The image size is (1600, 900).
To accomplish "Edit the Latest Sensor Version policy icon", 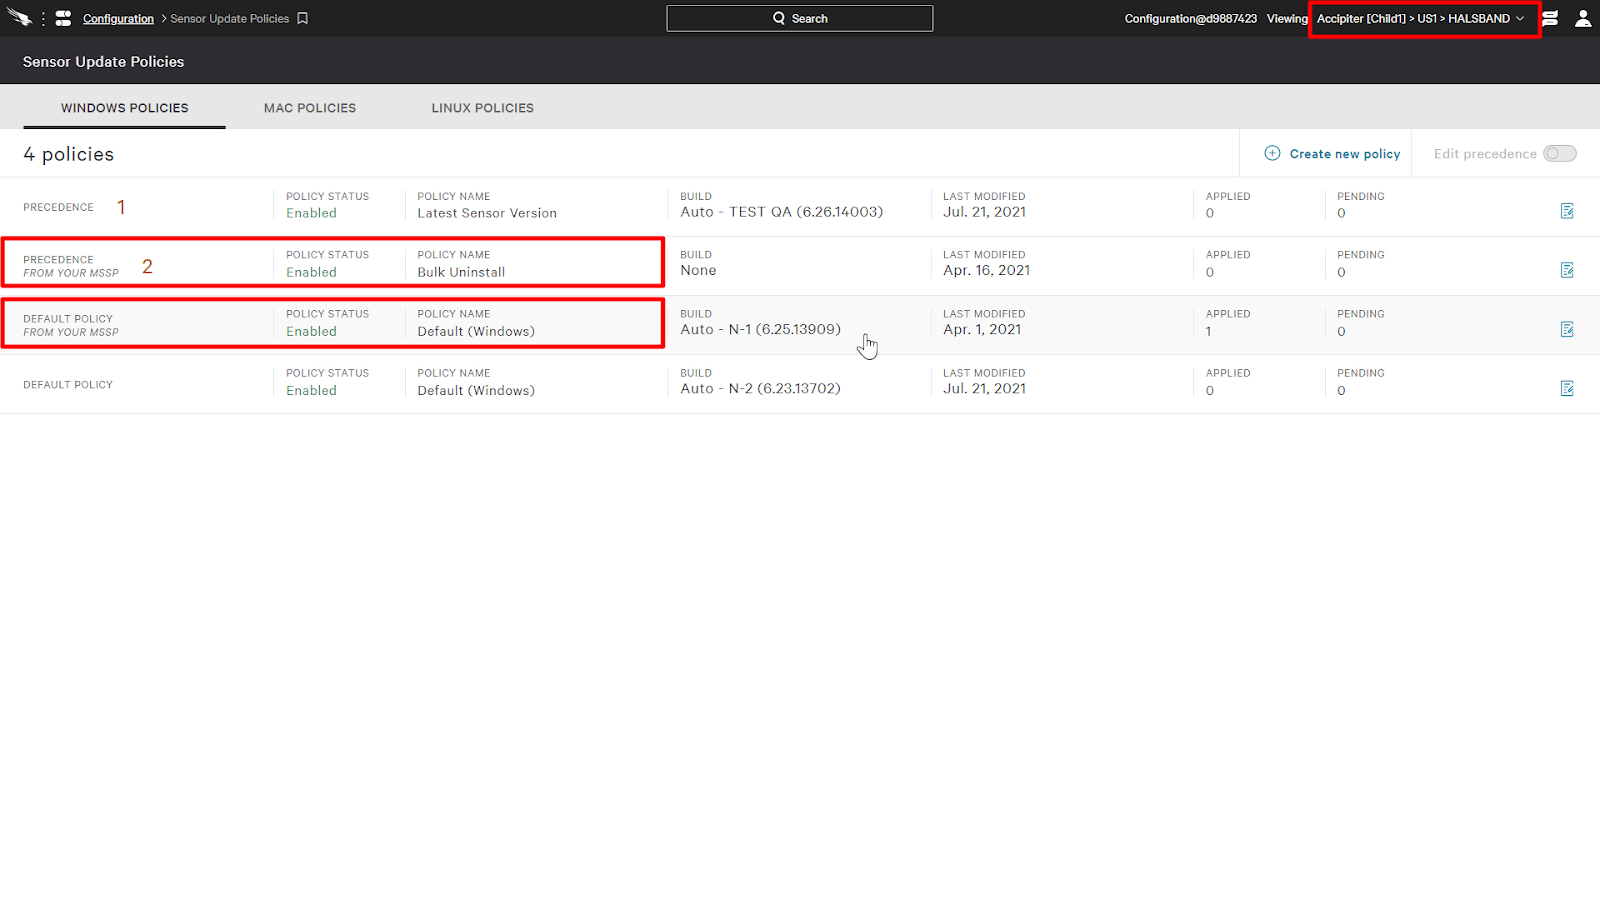I will [1567, 211].
